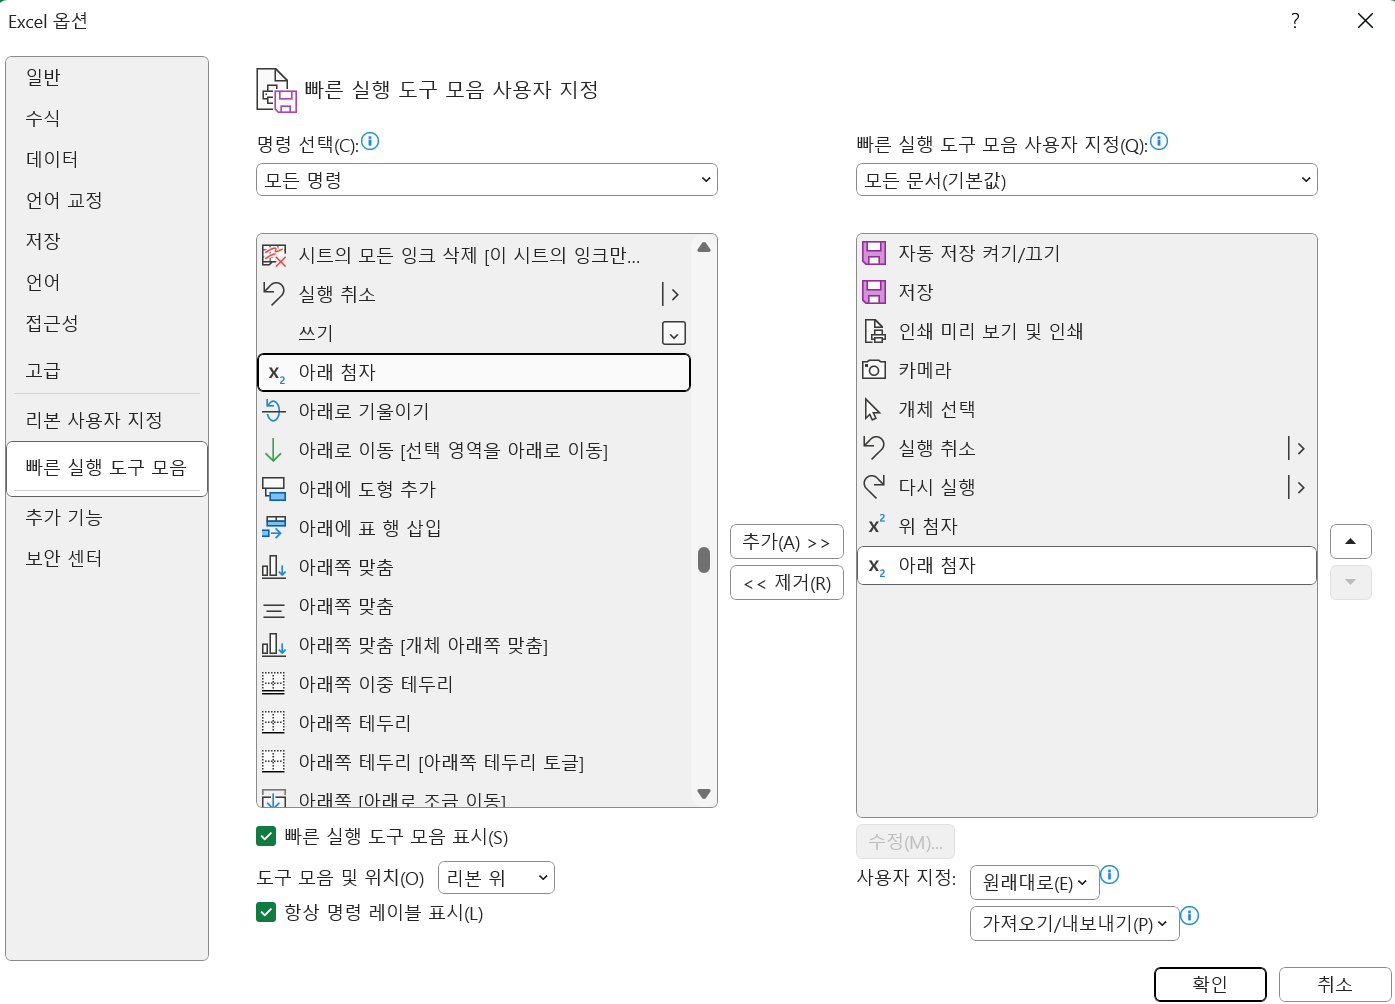The height and width of the screenshot is (1004, 1395).
Task: Open the 가져오기/내보내기(P) dropdown
Action: click(1074, 923)
